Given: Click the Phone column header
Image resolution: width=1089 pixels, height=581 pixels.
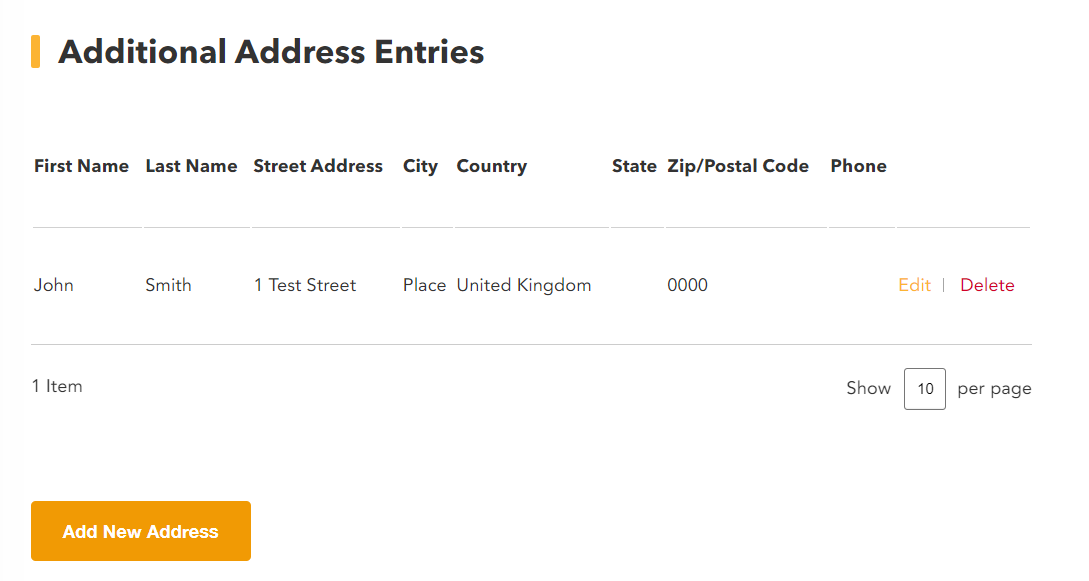Looking at the screenshot, I should 858,166.
